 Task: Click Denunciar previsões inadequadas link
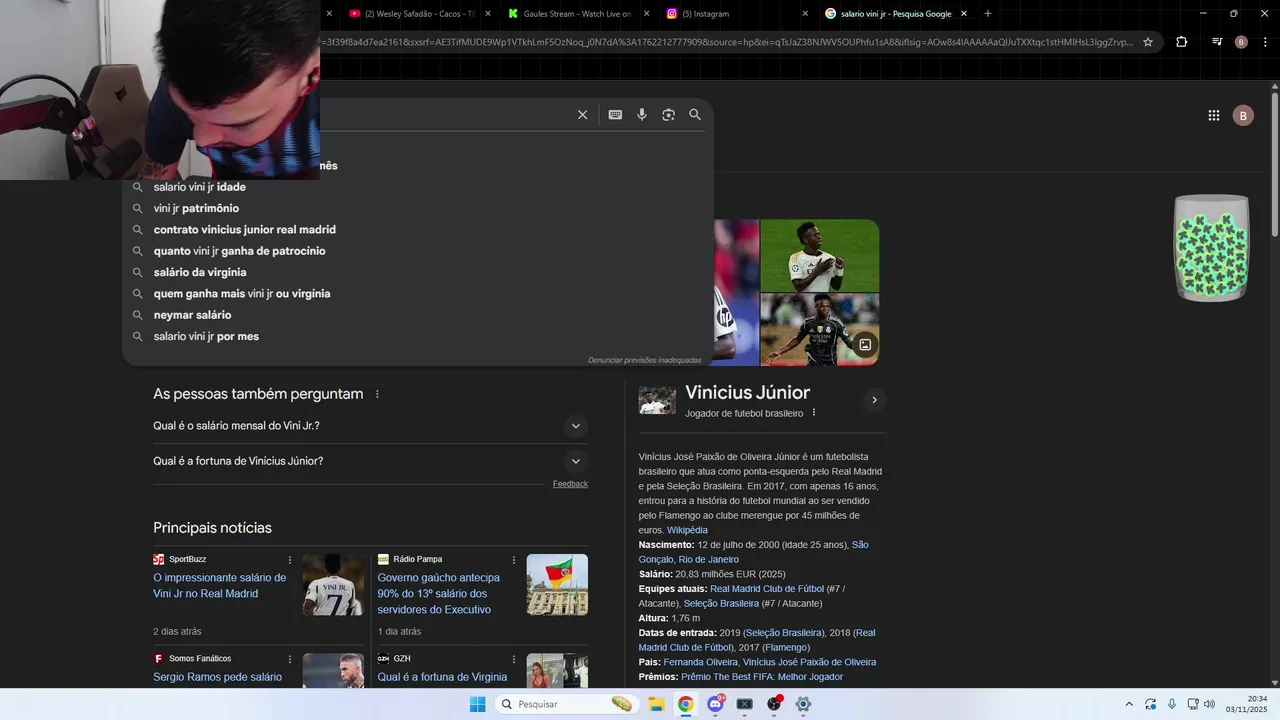644,360
